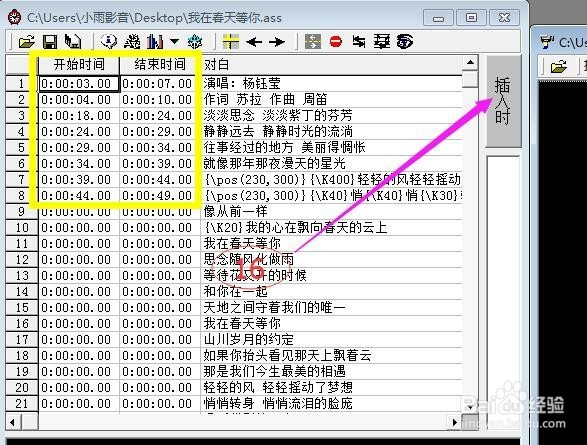587x445 pixels.
Task: Select end time 0:00:34.00 in row 5
Action: point(160,147)
